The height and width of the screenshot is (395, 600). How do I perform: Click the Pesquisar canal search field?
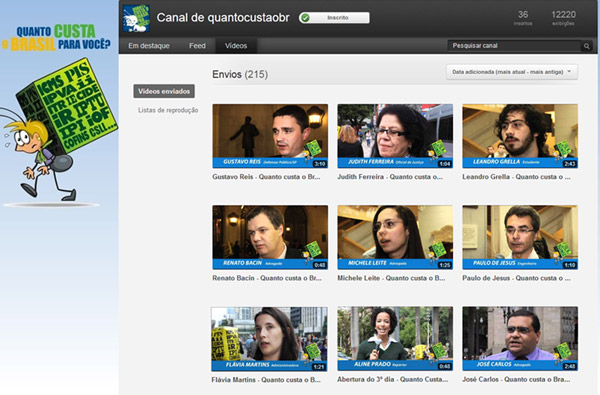point(515,46)
